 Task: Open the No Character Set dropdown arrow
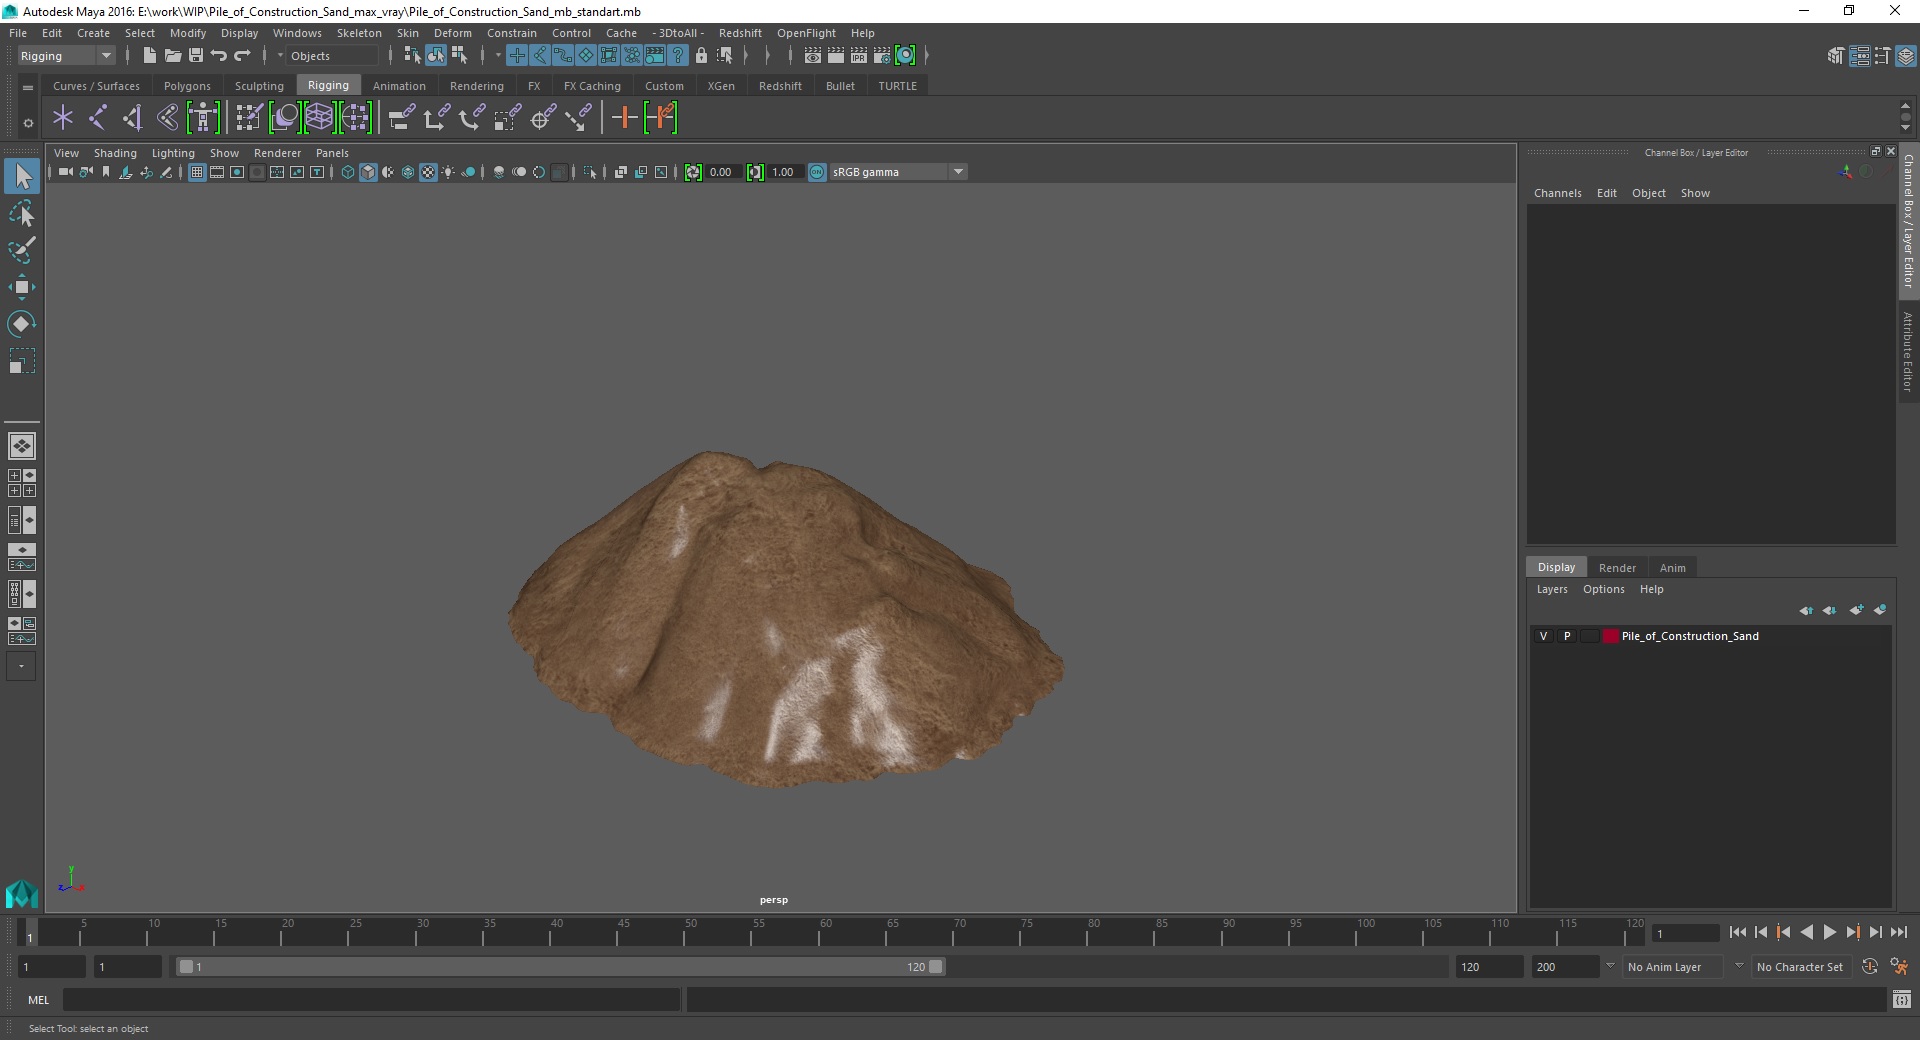pos(1739,966)
